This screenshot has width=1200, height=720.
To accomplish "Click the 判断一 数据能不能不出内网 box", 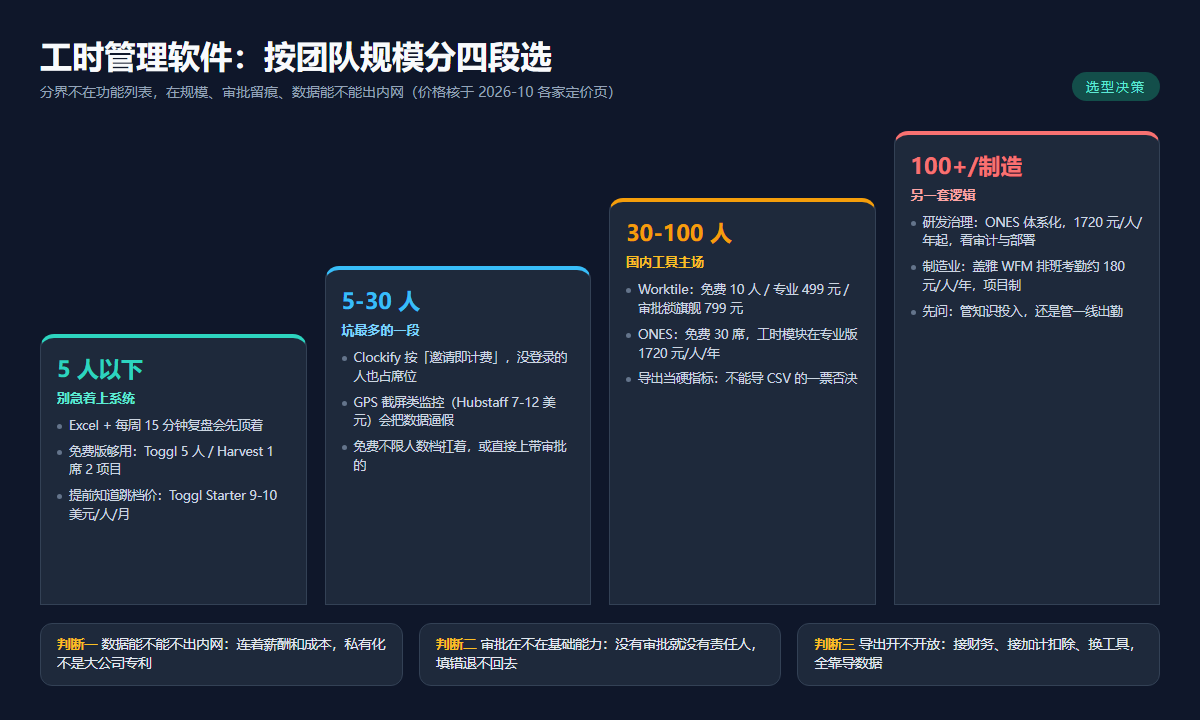I will pos(221,654).
